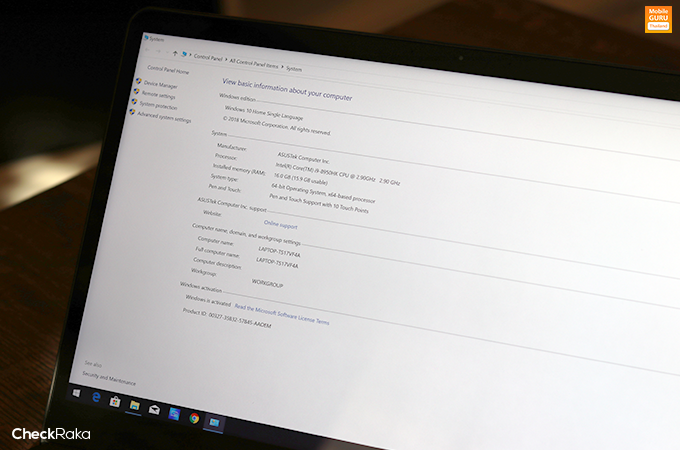The image size is (680, 450).
Task: Click the Up arrow in the navigation bar
Action: coord(176,53)
